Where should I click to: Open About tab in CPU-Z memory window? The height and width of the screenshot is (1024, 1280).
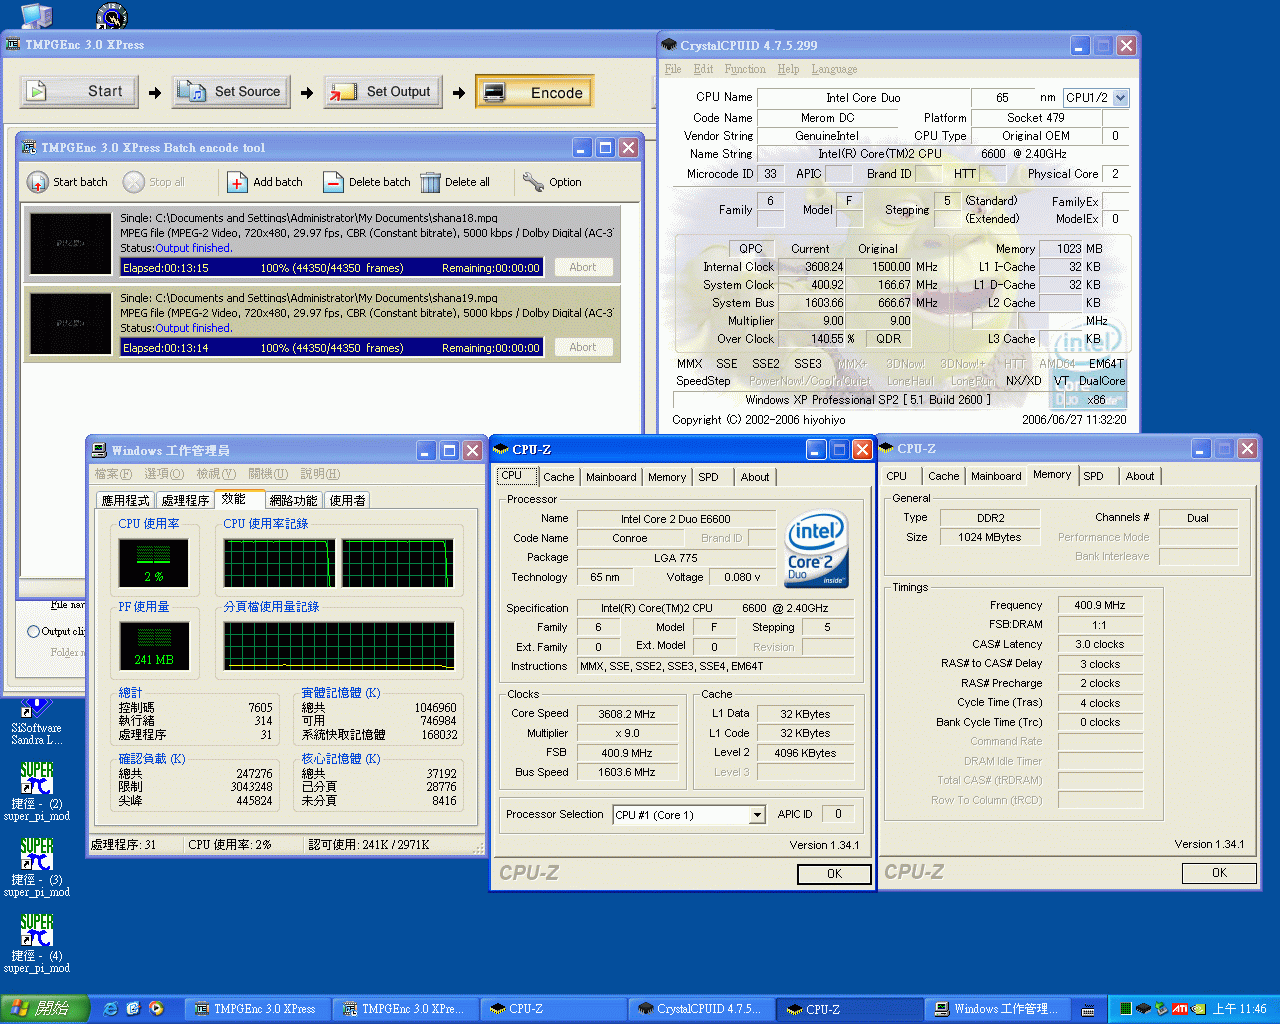coord(1139,476)
